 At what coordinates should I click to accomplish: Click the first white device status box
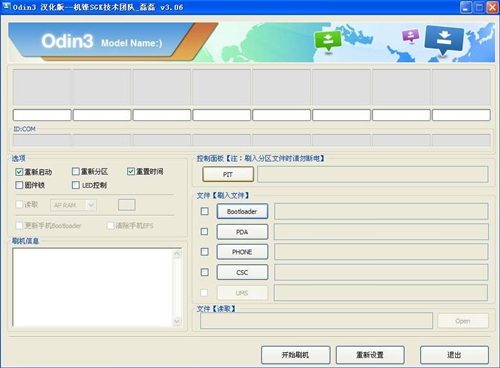pyautogui.click(x=42, y=115)
